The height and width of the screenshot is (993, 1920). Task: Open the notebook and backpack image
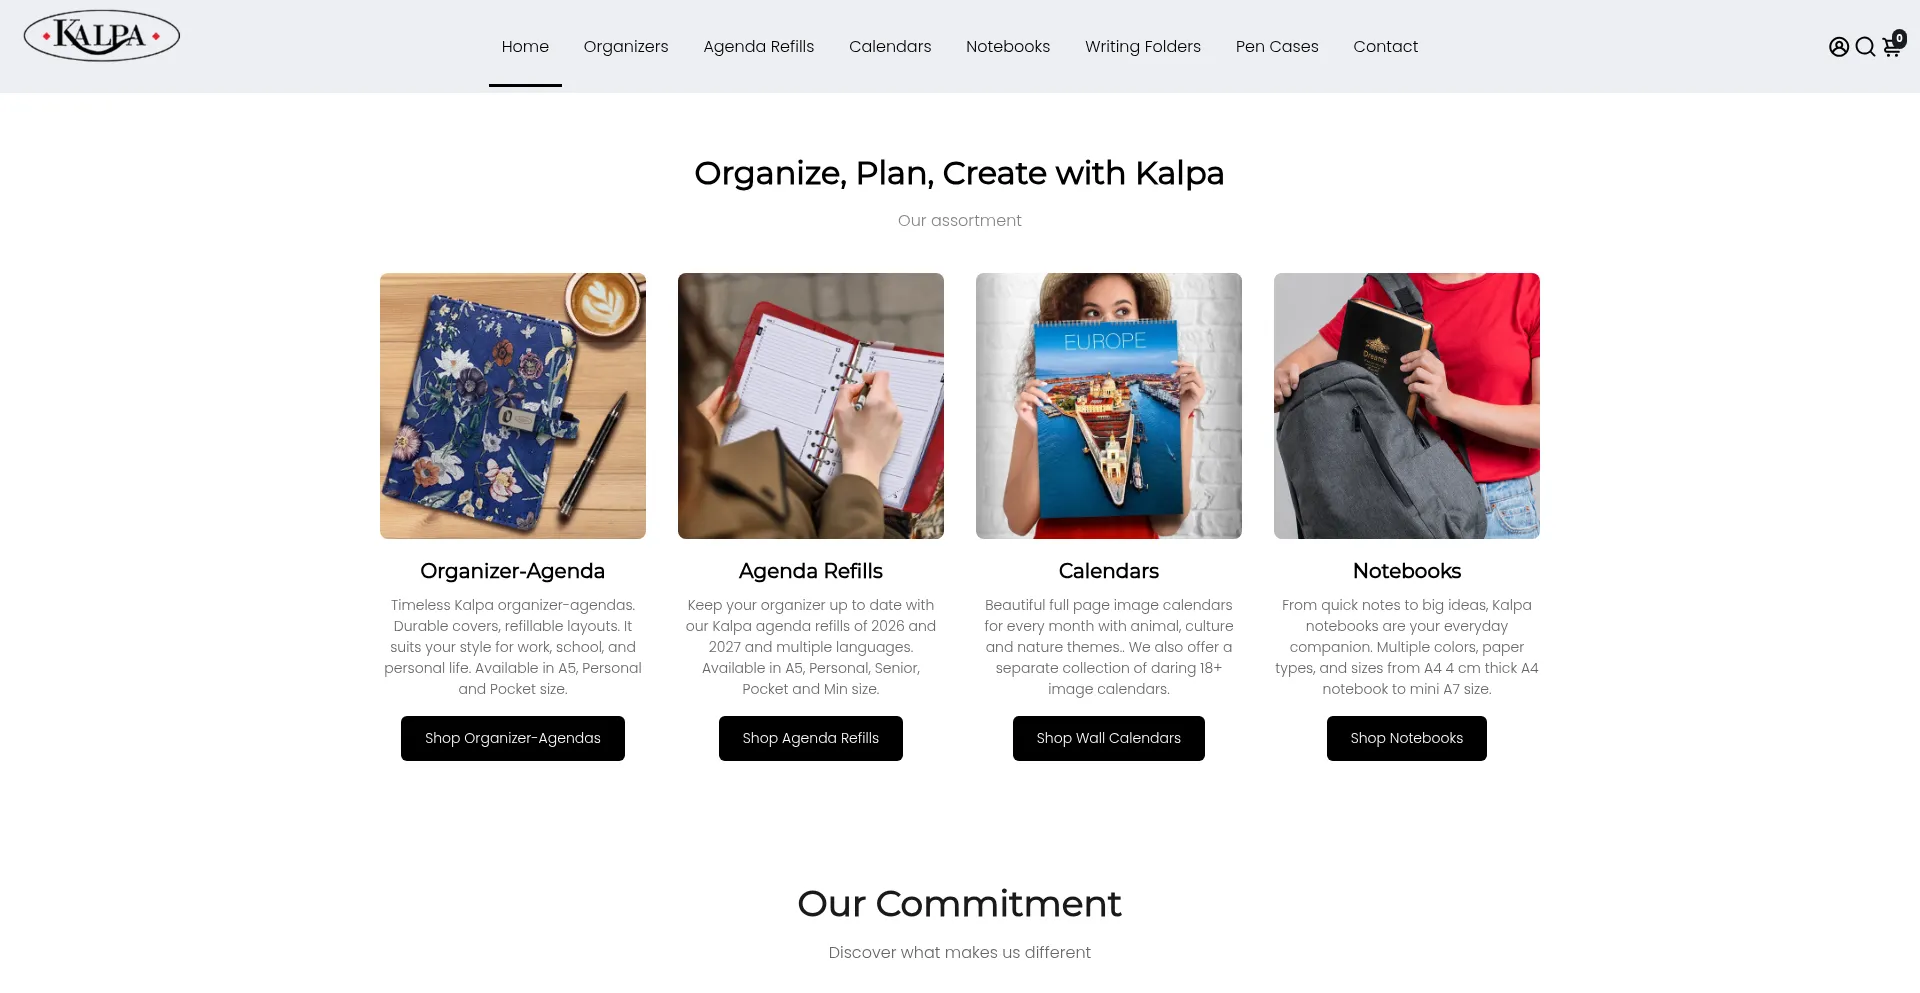pyautogui.click(x=1407, y=406)
